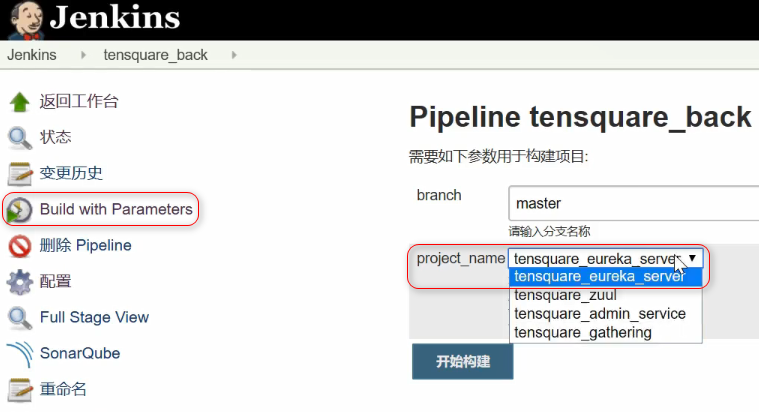This screenshot has height=412, width=759.
Task: Open Build with Parameters link
Action: click(x=116, y=209)
